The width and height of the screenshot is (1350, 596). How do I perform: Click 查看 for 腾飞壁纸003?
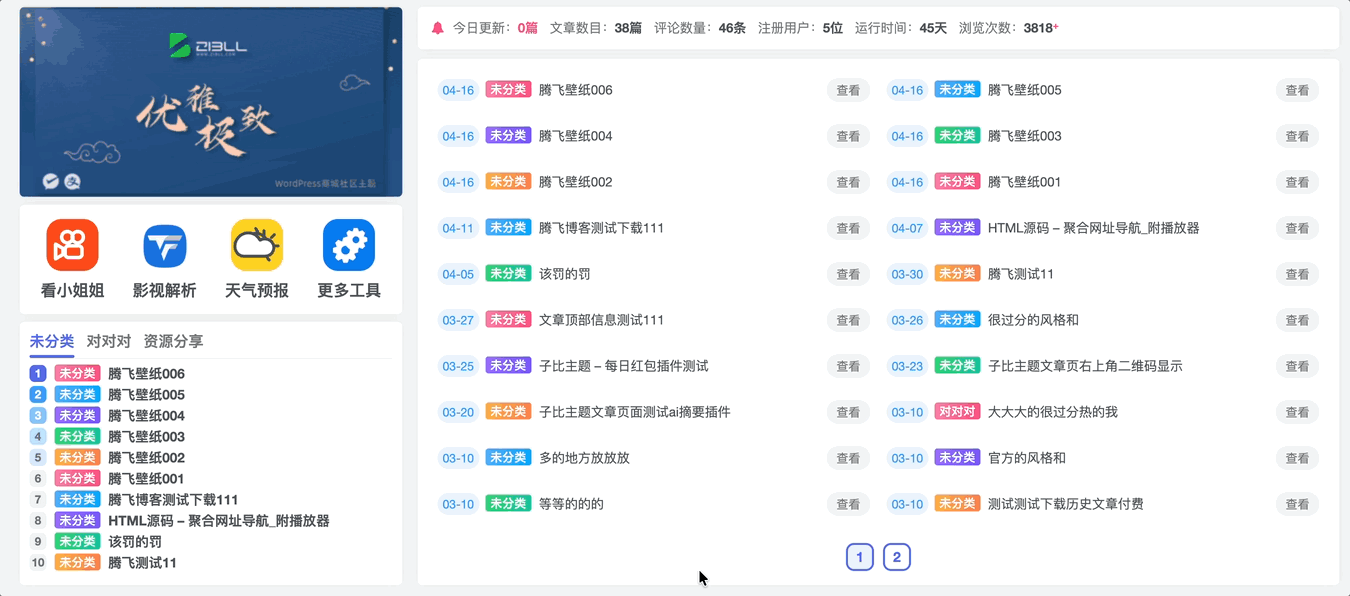(1297, 136)
